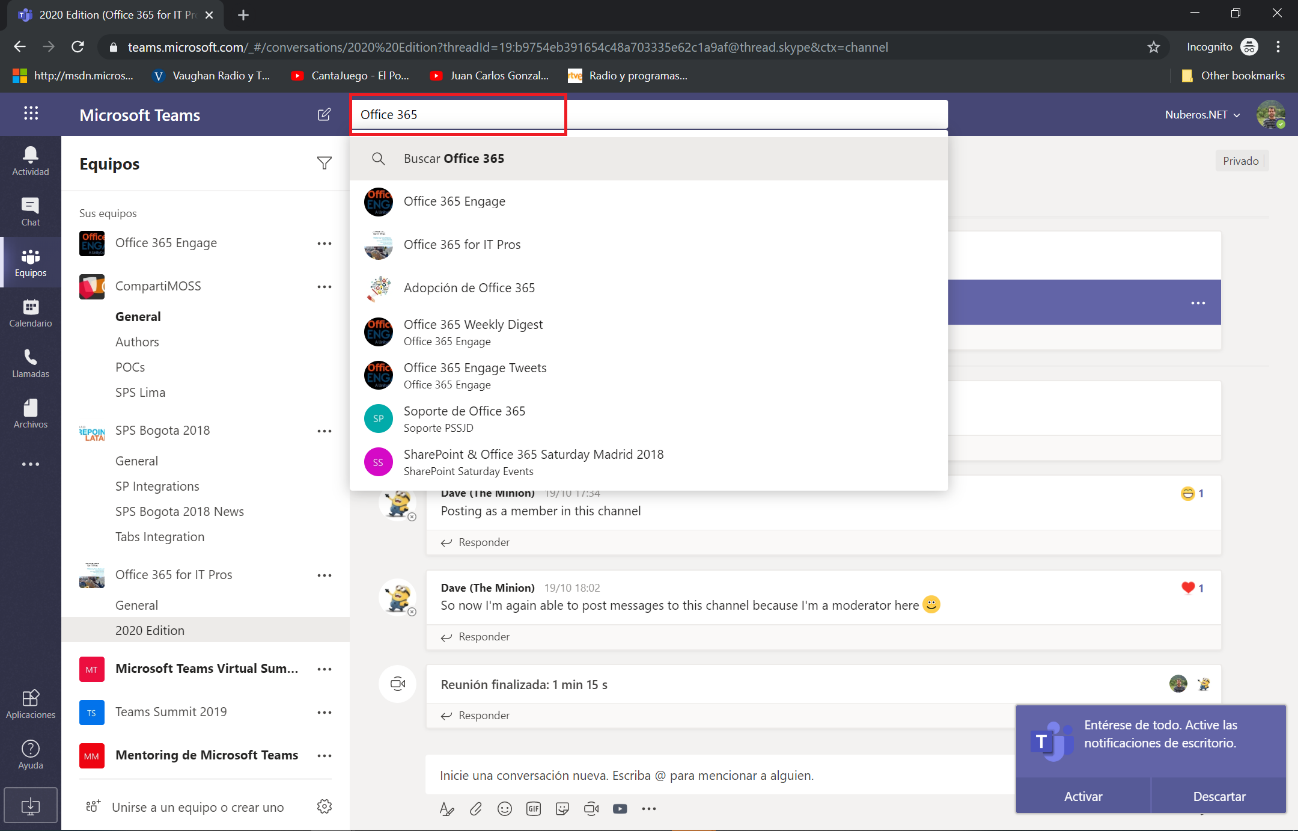Open the GIF picker
The image size is (1298, 831).
click(x=533, y=809)
